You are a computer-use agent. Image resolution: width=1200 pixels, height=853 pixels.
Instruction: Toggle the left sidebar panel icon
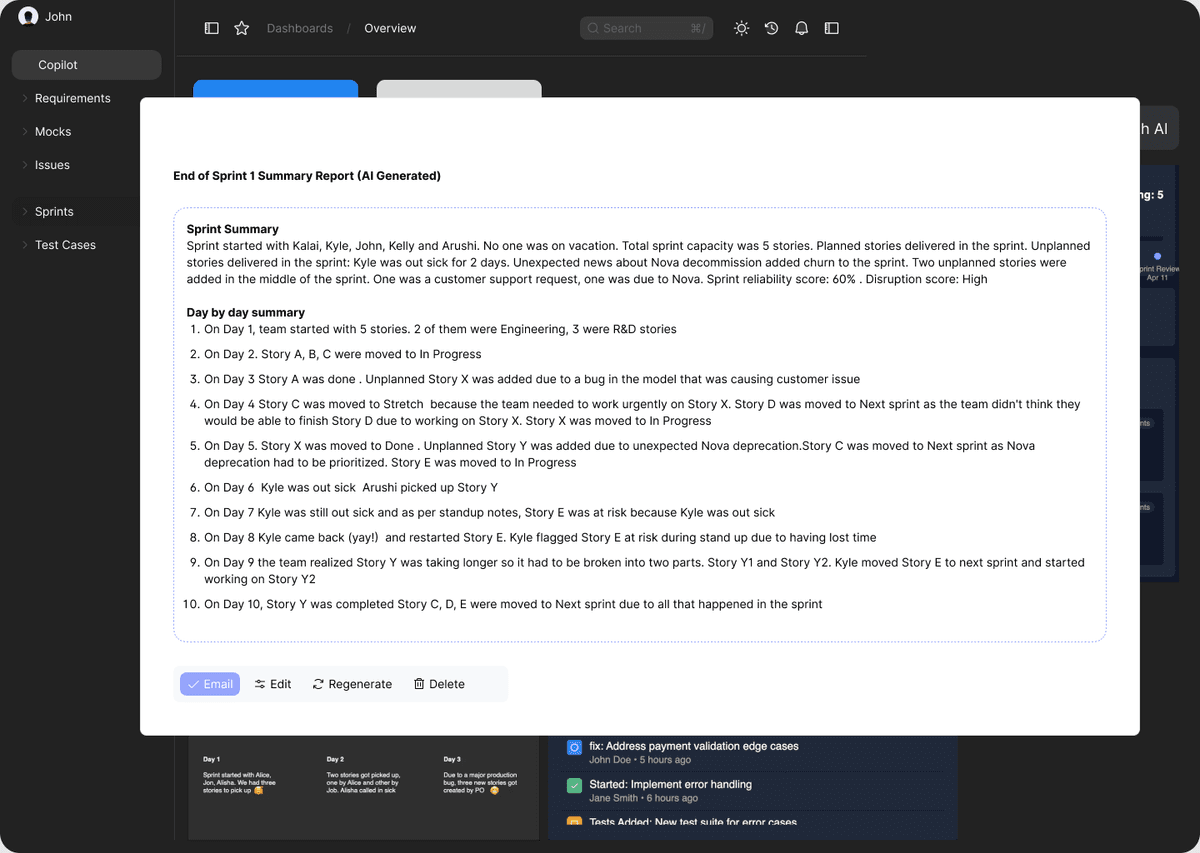pyautogui.click(x=211, y=28)
